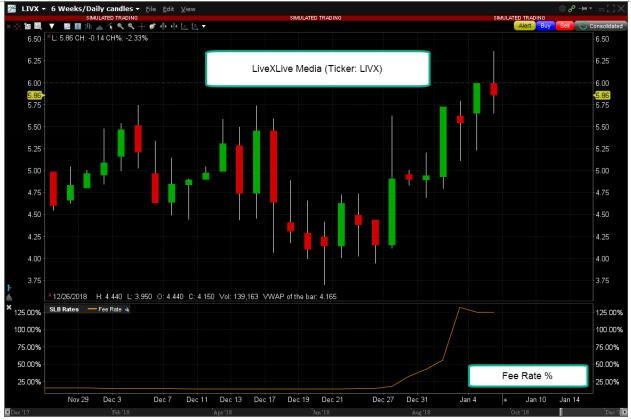631x420 pixels.
Task: Click the SLB Rates panel label
Action: point(64,309)
